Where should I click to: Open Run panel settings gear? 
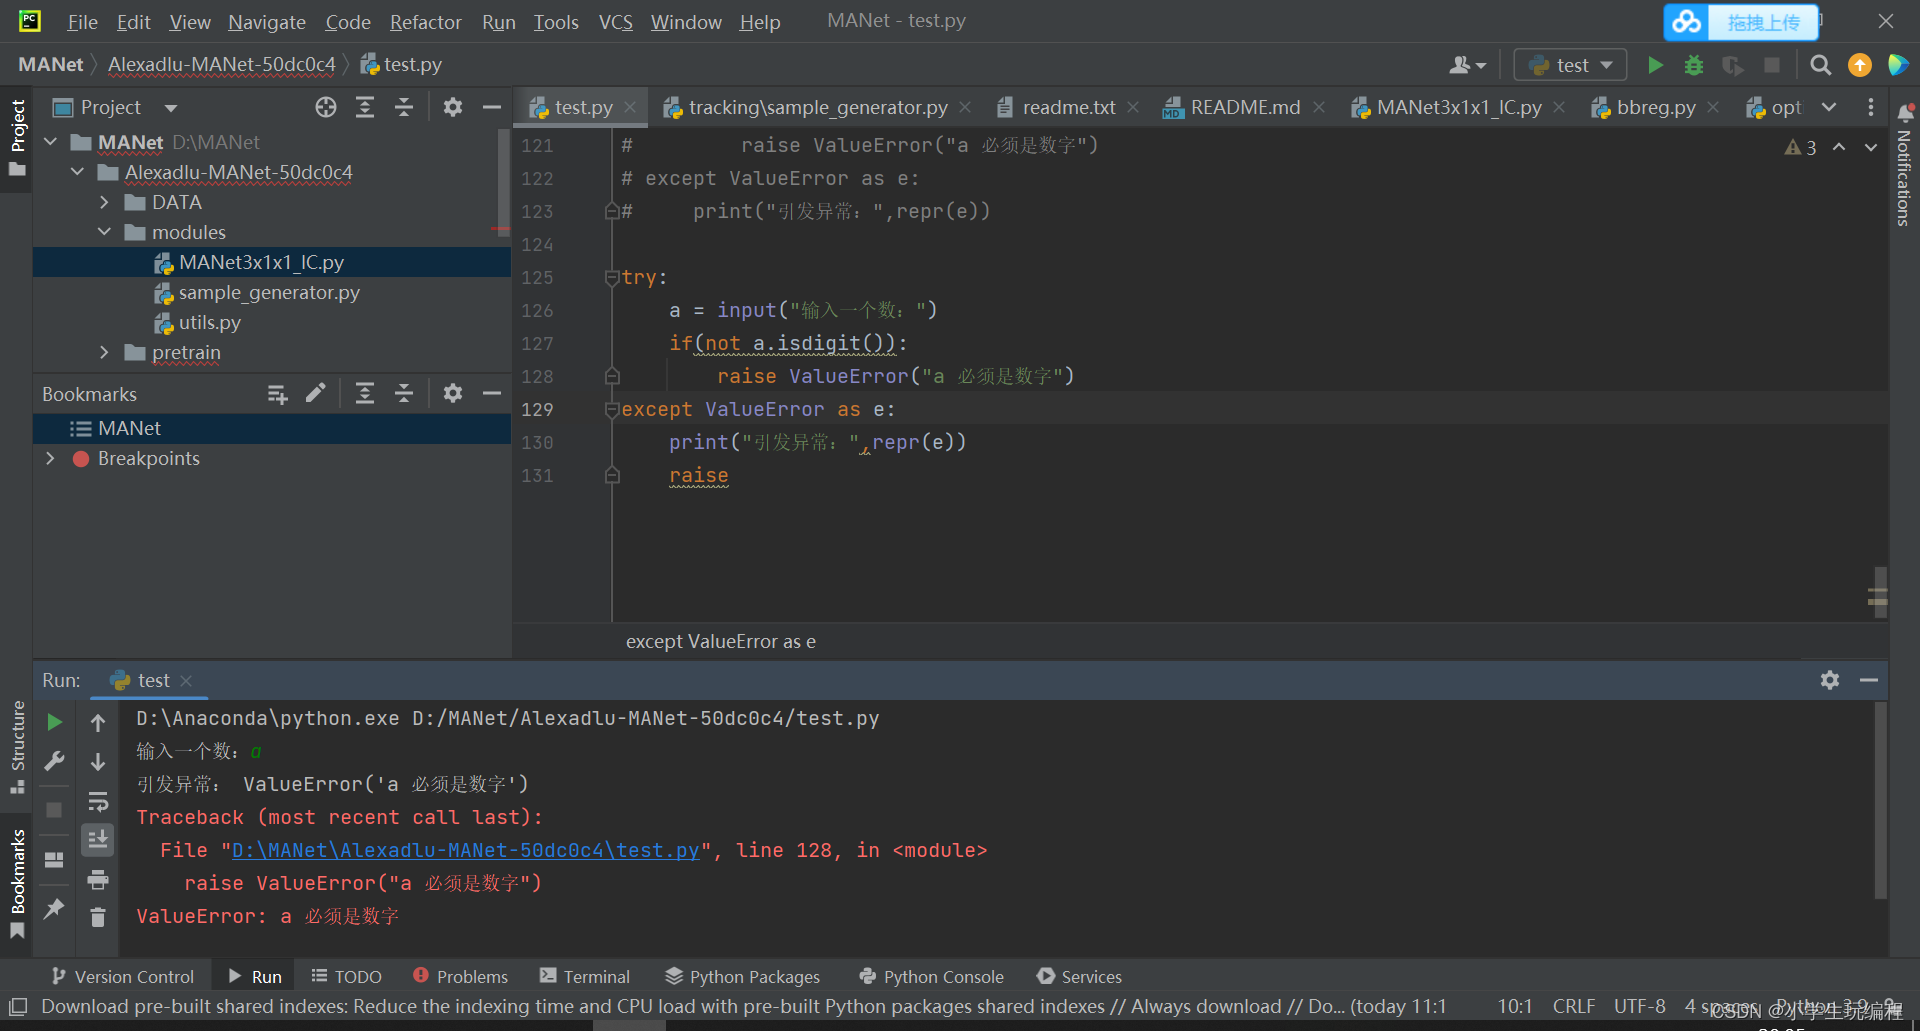(x=1830, y=680)
